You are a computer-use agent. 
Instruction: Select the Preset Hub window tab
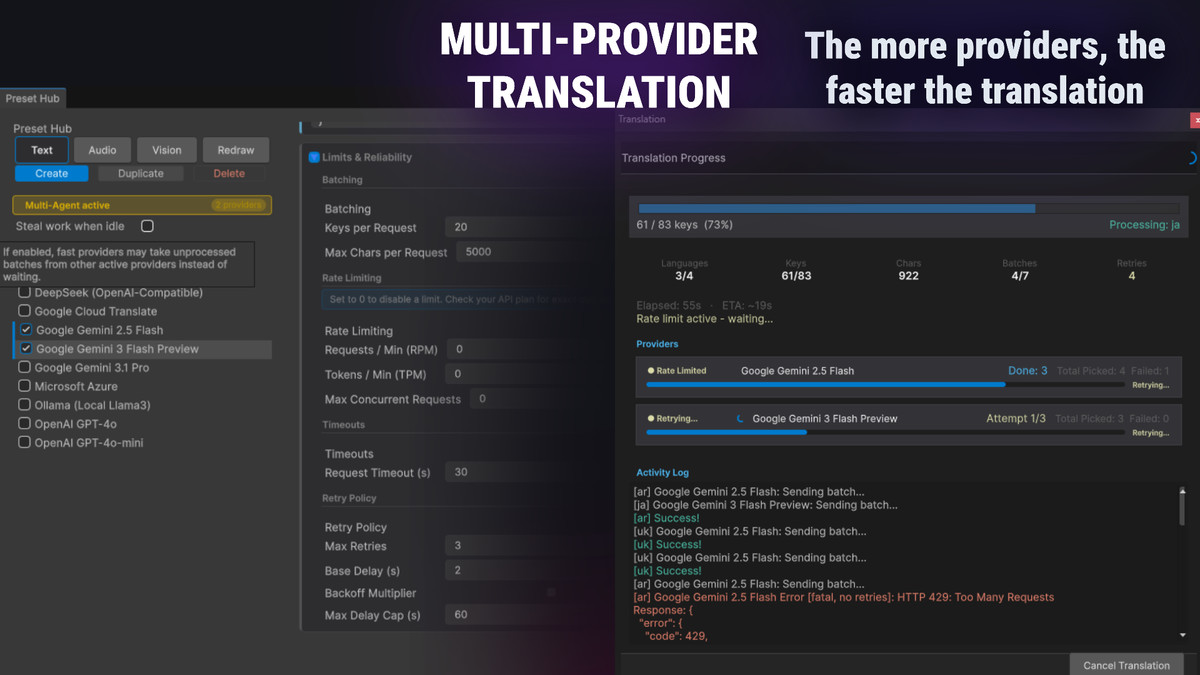click(33, 98)
